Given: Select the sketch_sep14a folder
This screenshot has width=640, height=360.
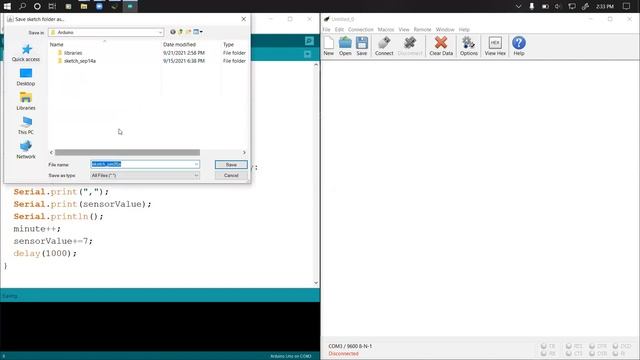Looking at the screenshot, I should click(80, 61).
